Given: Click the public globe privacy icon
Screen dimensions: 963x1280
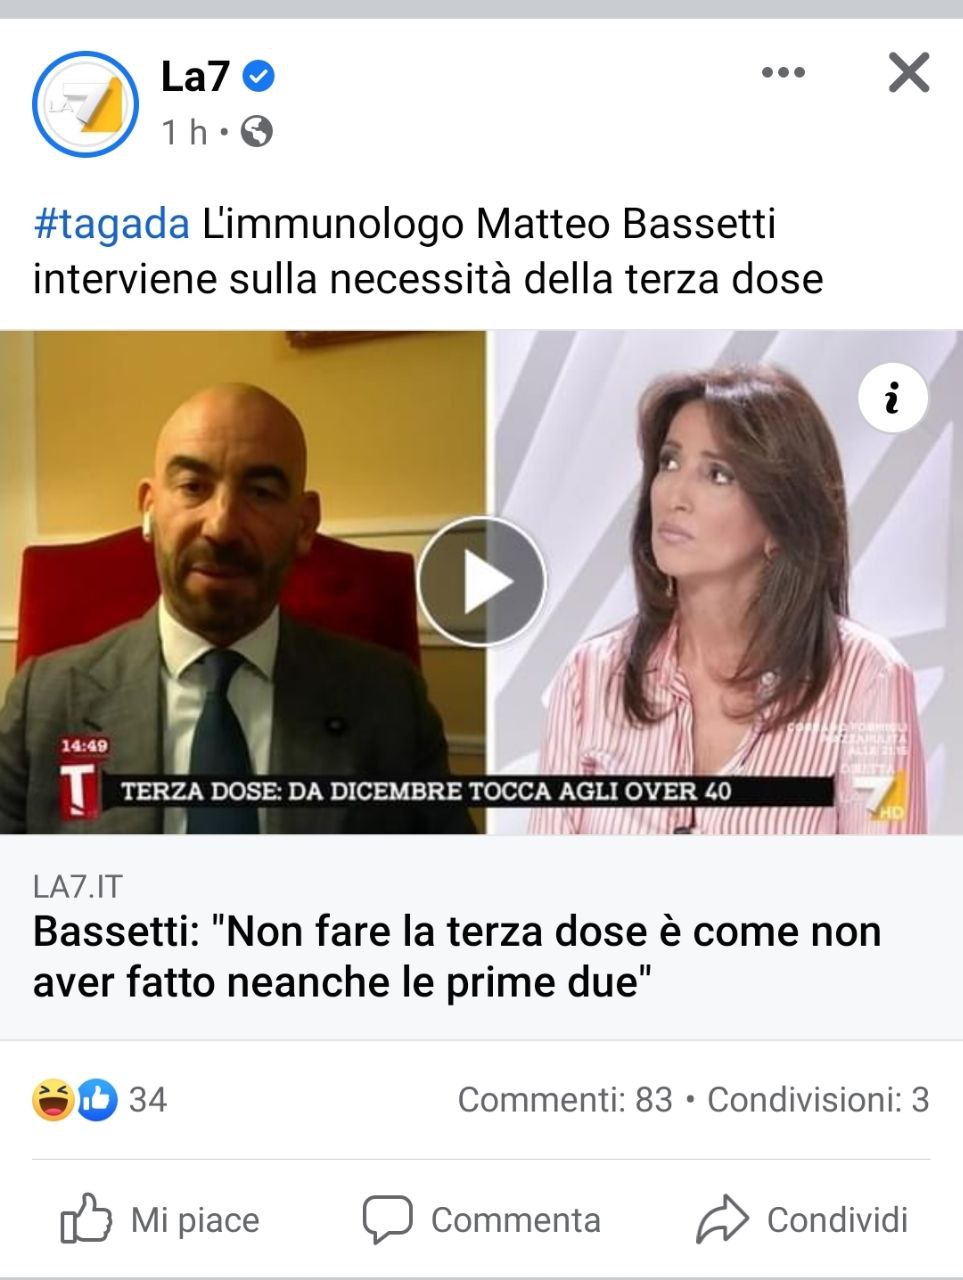Looking at the screenshot, I should point(257,131).
